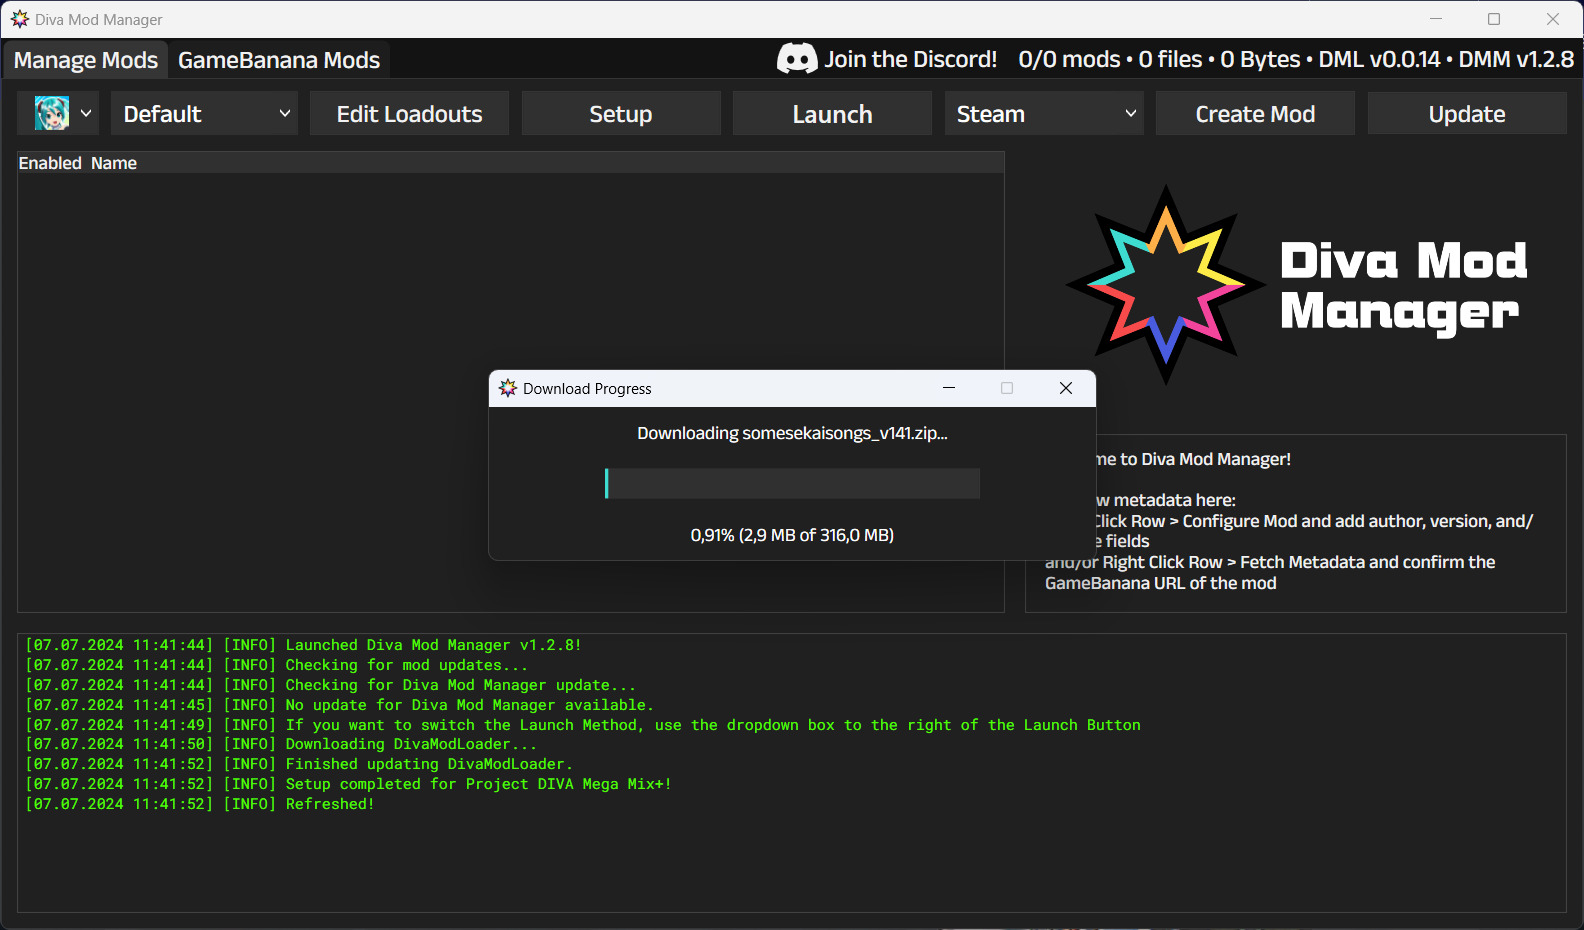Maximize the main Diva Mod Manager window
Viewport: 1584px width, 930px height.
(1493, 19)
